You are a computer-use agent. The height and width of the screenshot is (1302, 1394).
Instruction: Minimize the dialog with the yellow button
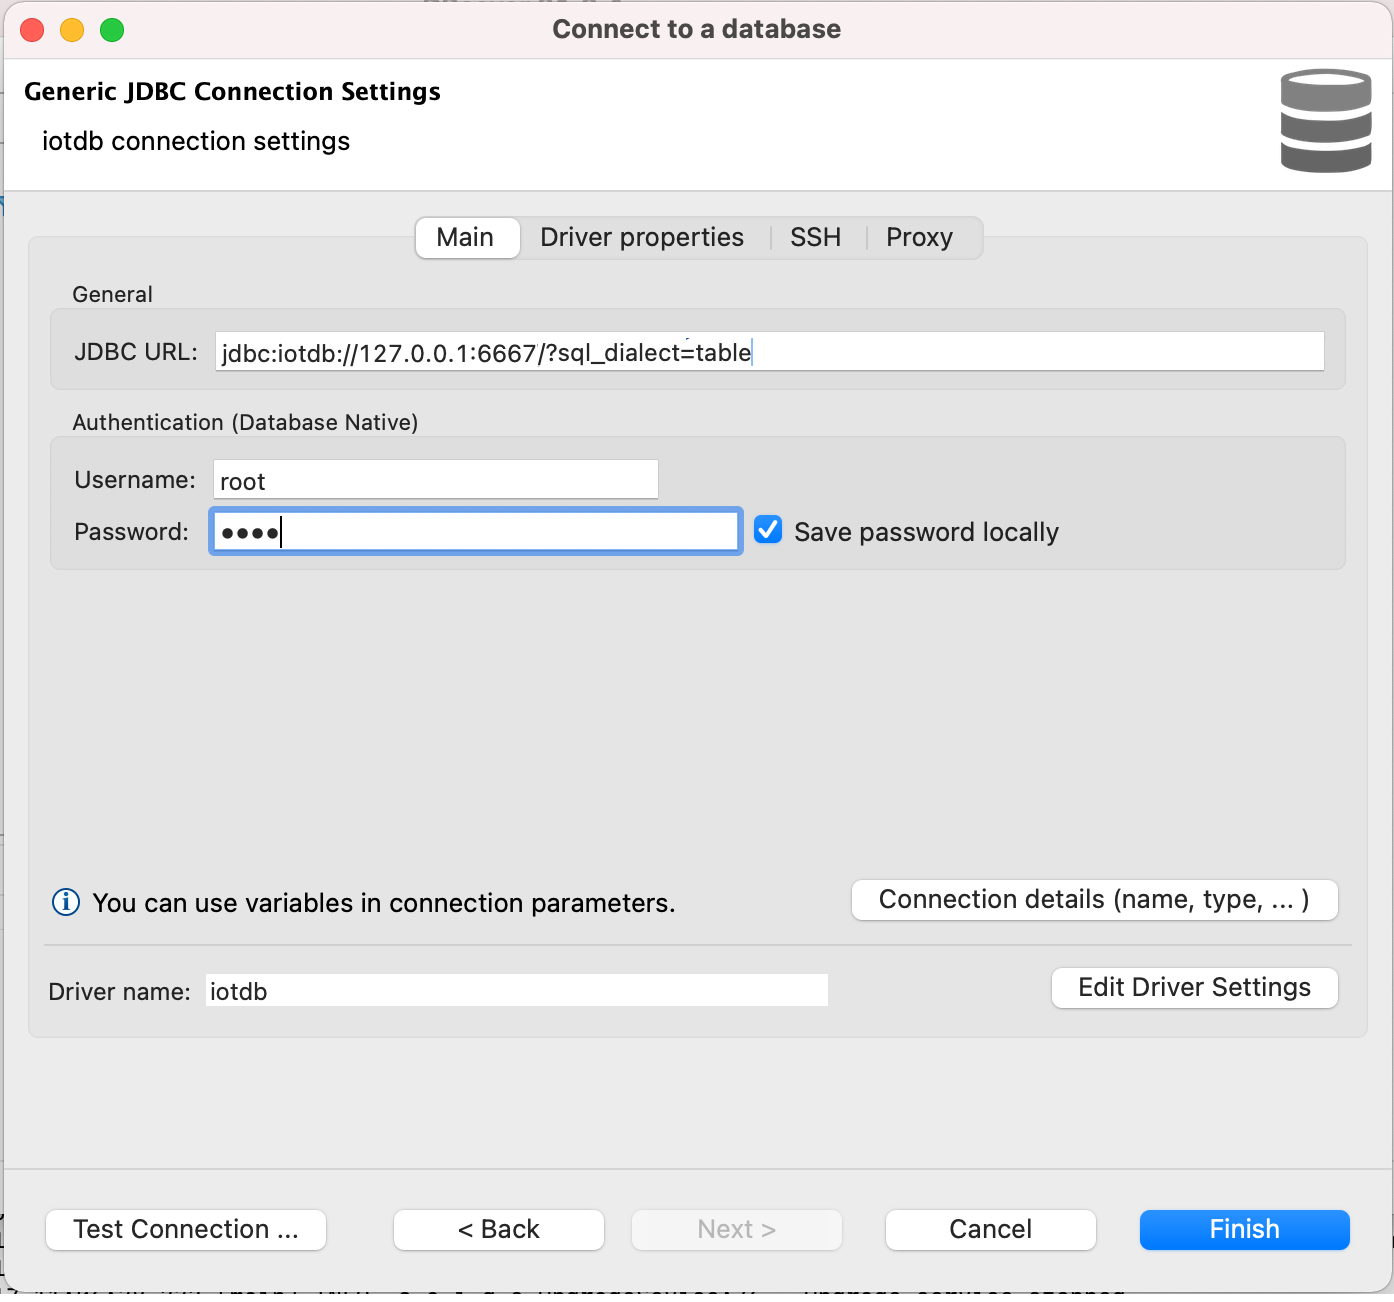(x=72, y=30)
